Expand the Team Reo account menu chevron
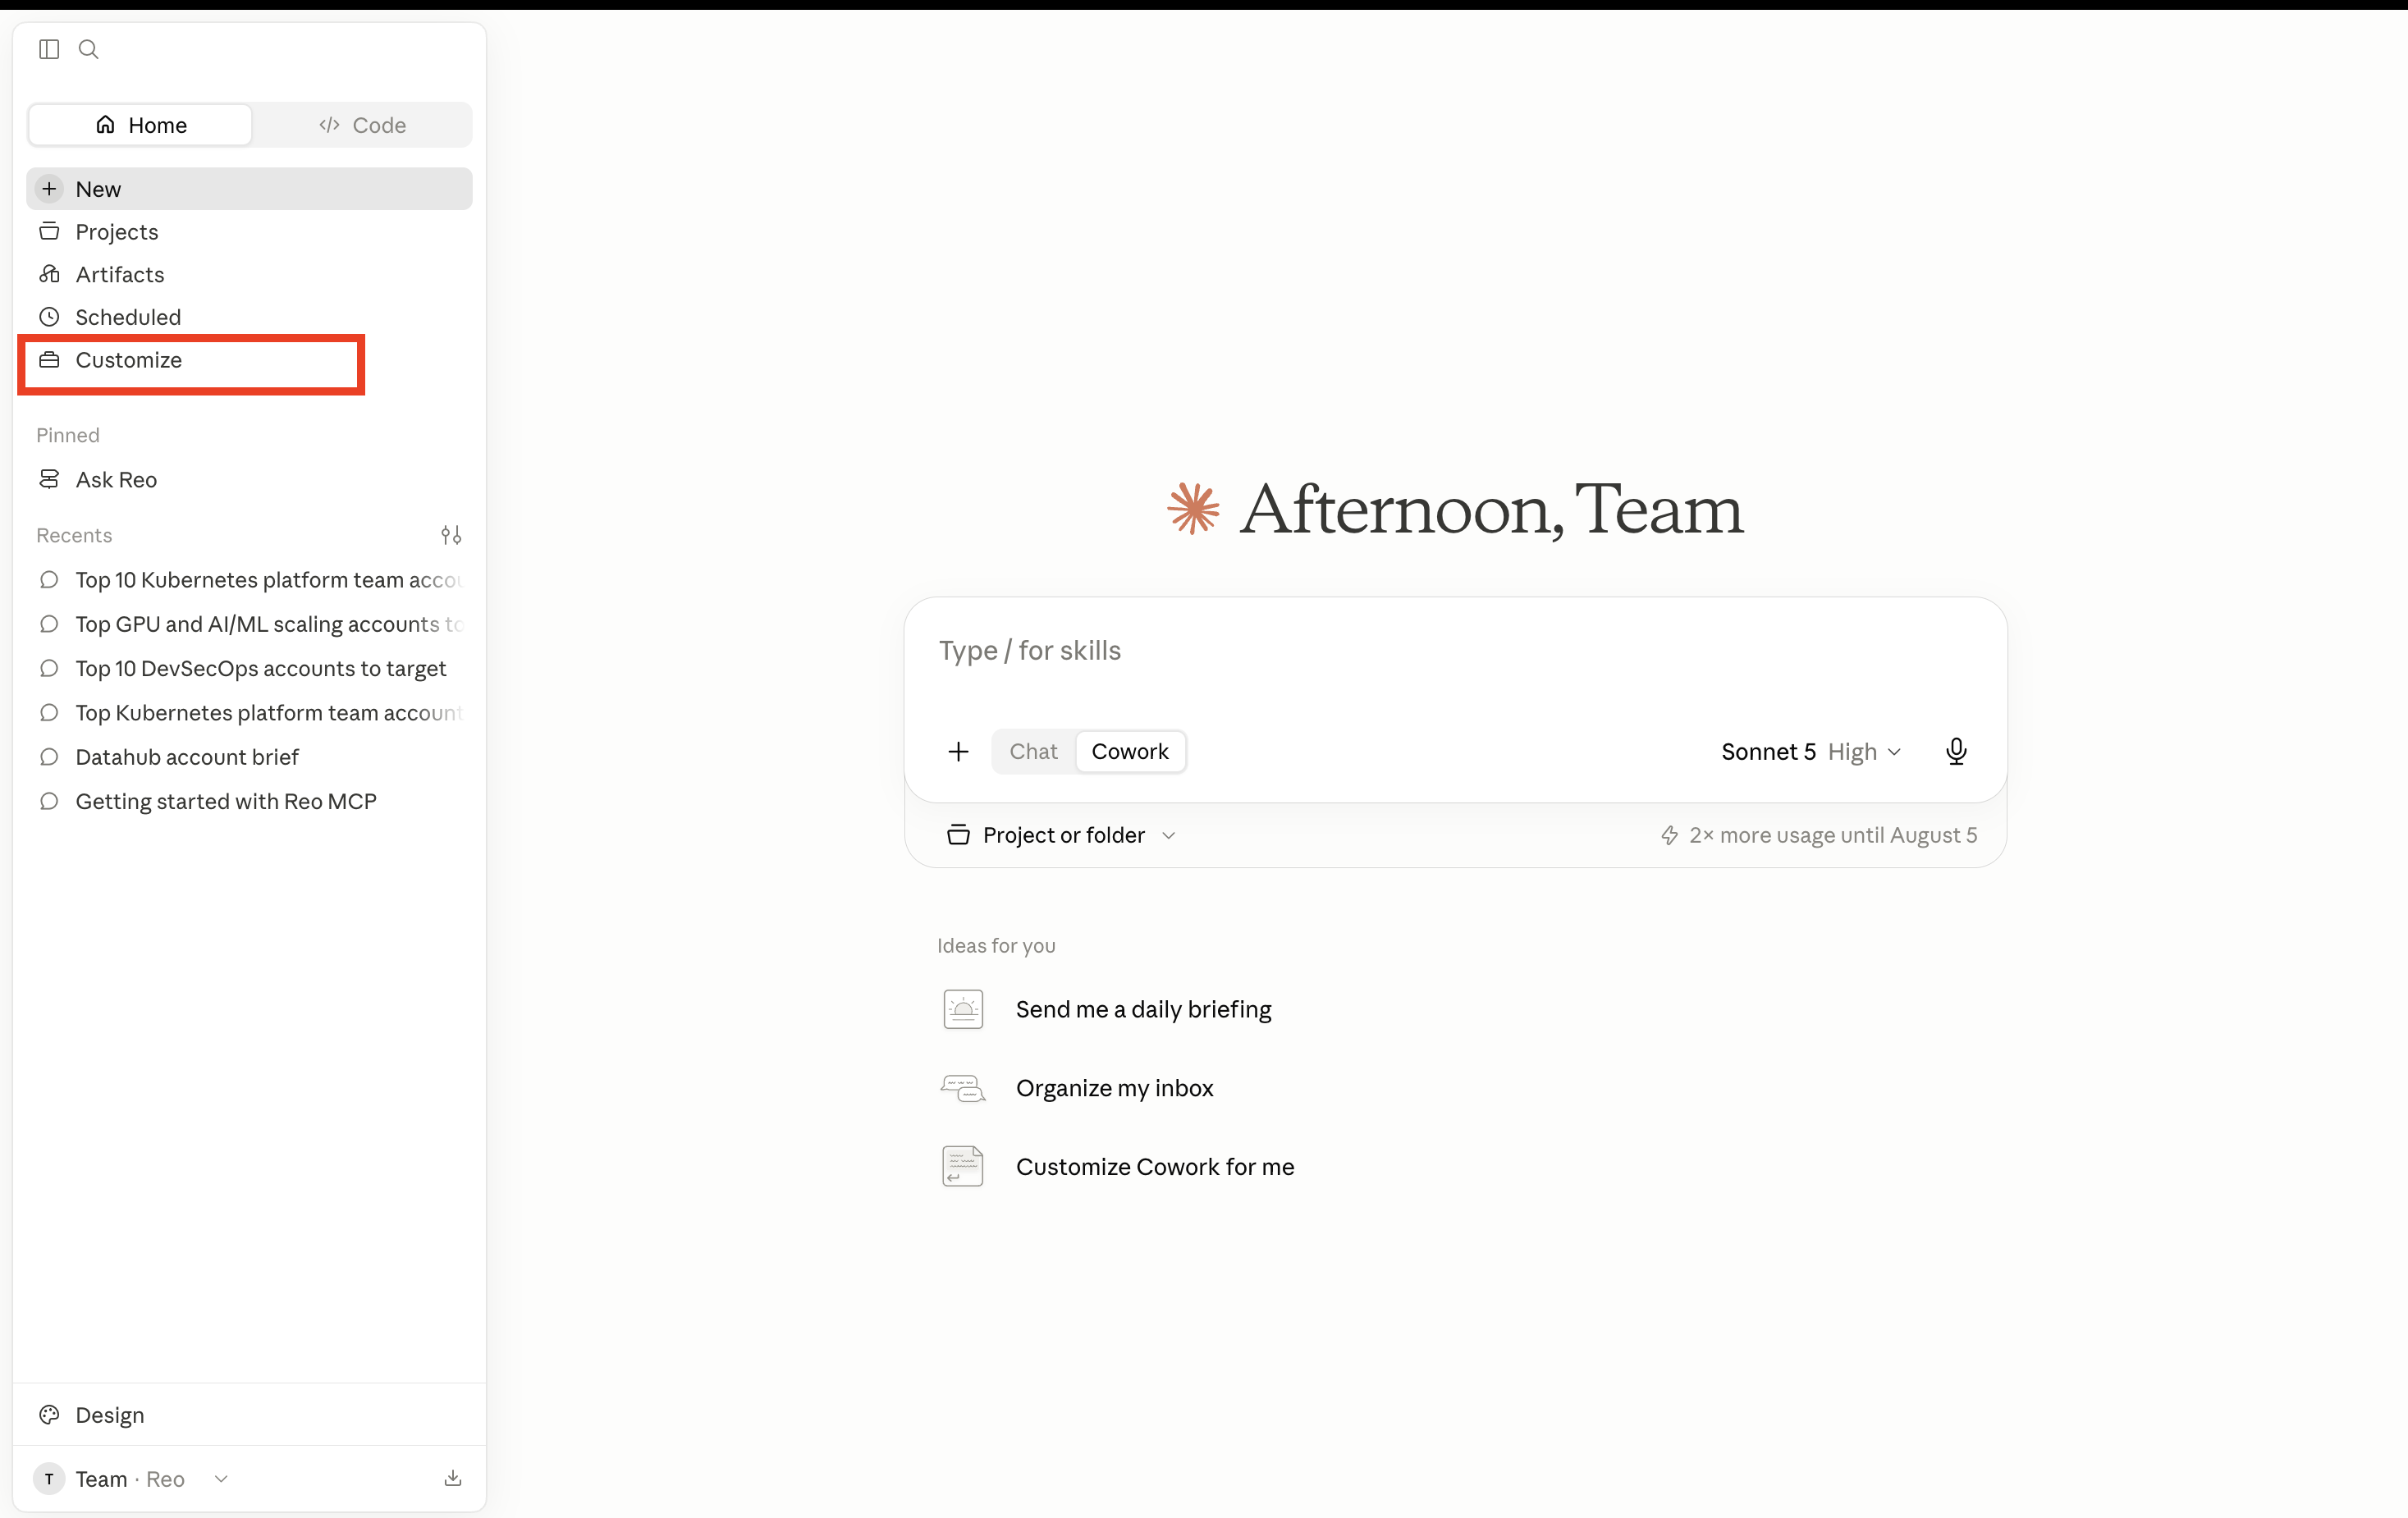Viewport: 2408px width, 1518px height. pos(222,1479)
